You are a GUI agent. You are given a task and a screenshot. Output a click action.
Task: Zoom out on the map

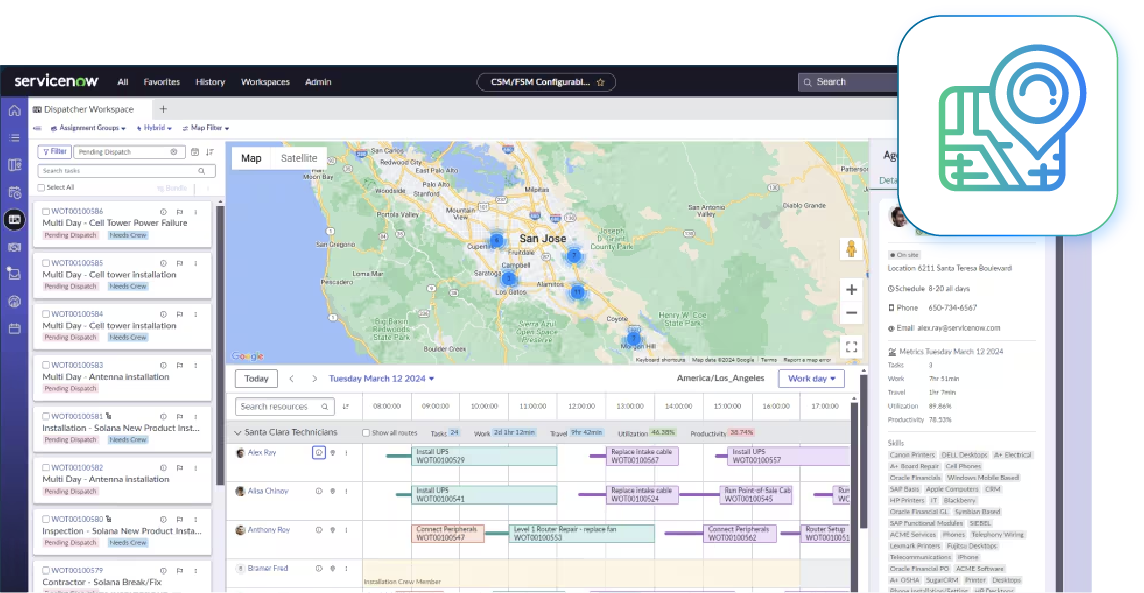(851, 313)
